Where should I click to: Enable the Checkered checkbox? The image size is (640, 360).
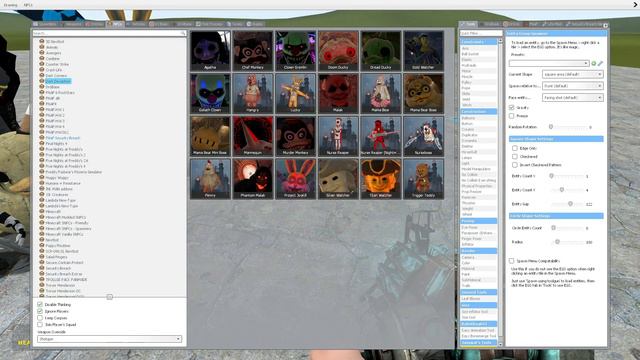pyautogui.click(x=515, y=156)
